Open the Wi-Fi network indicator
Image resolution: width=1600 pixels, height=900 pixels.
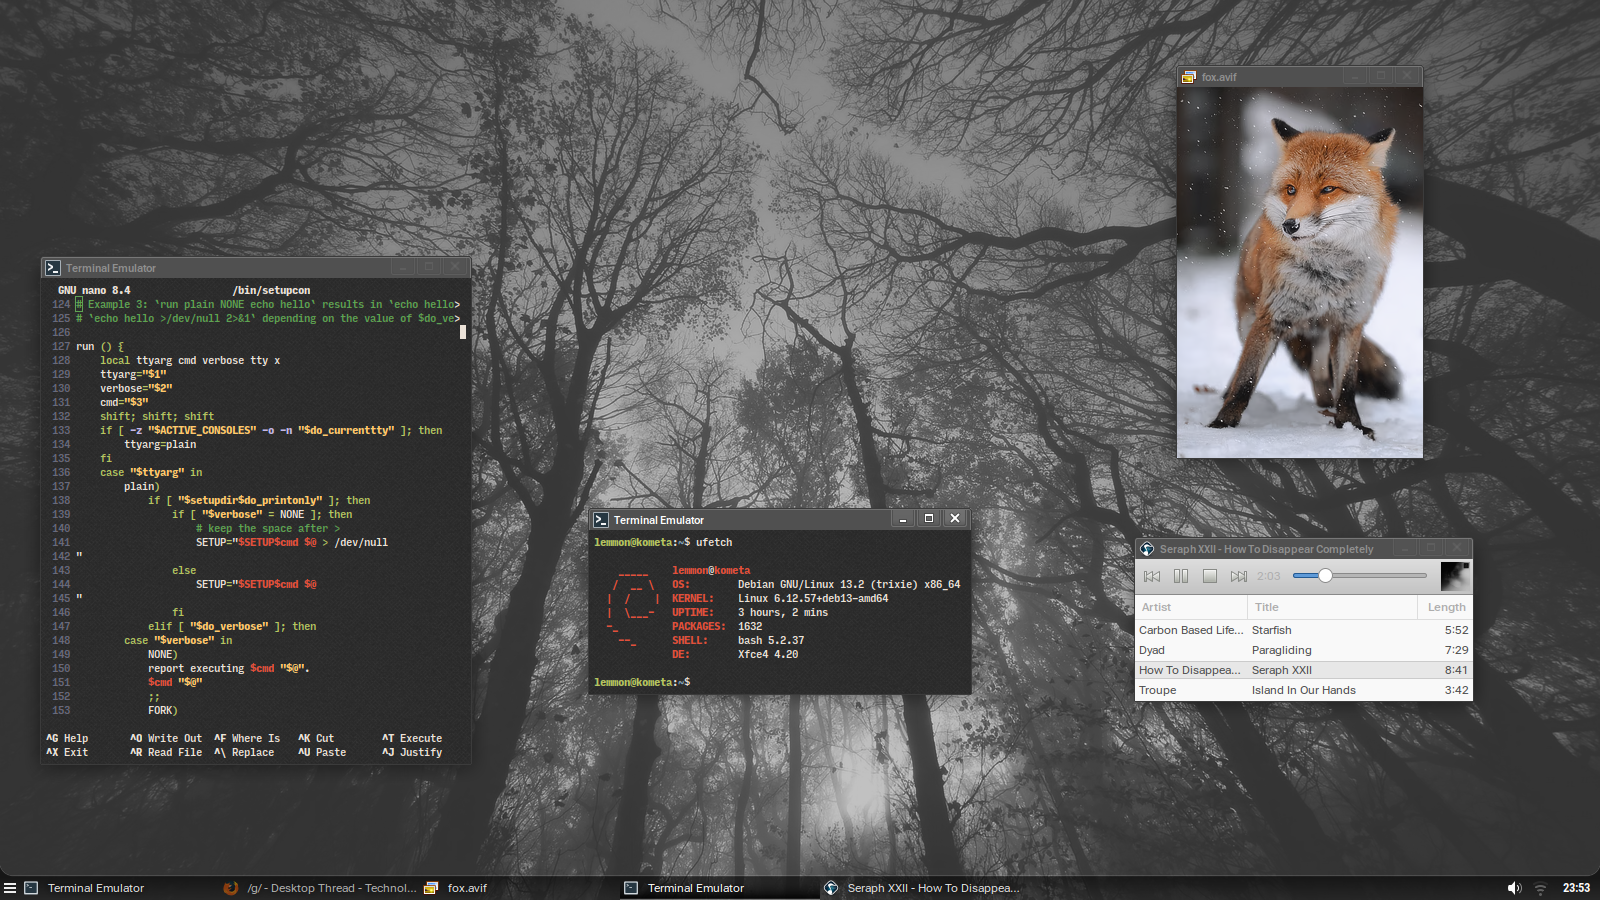(x=1540, y=888)
